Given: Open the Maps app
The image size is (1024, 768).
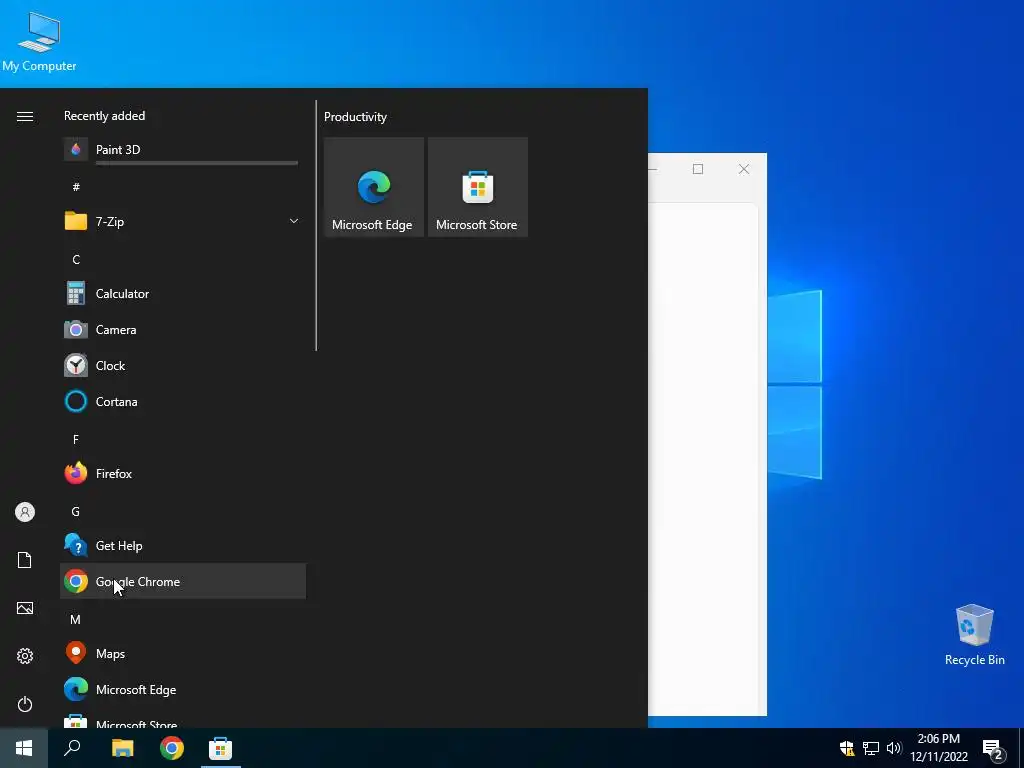Looking at the screenshot, I should point(182,654).
